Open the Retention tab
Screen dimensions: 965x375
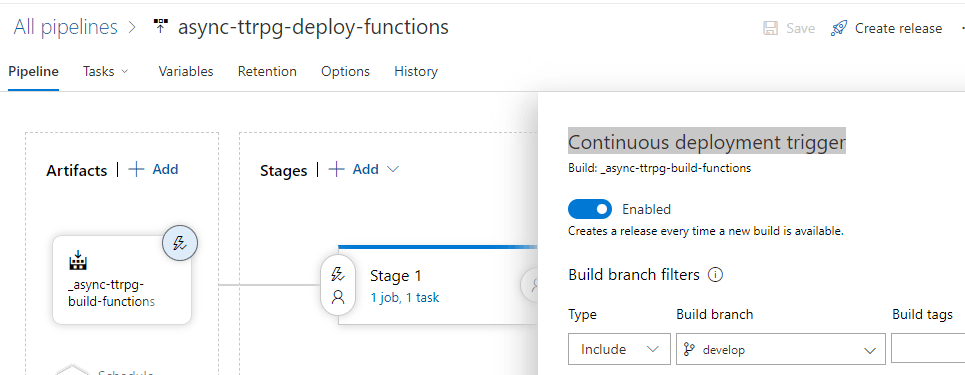(x=267, y=71)
